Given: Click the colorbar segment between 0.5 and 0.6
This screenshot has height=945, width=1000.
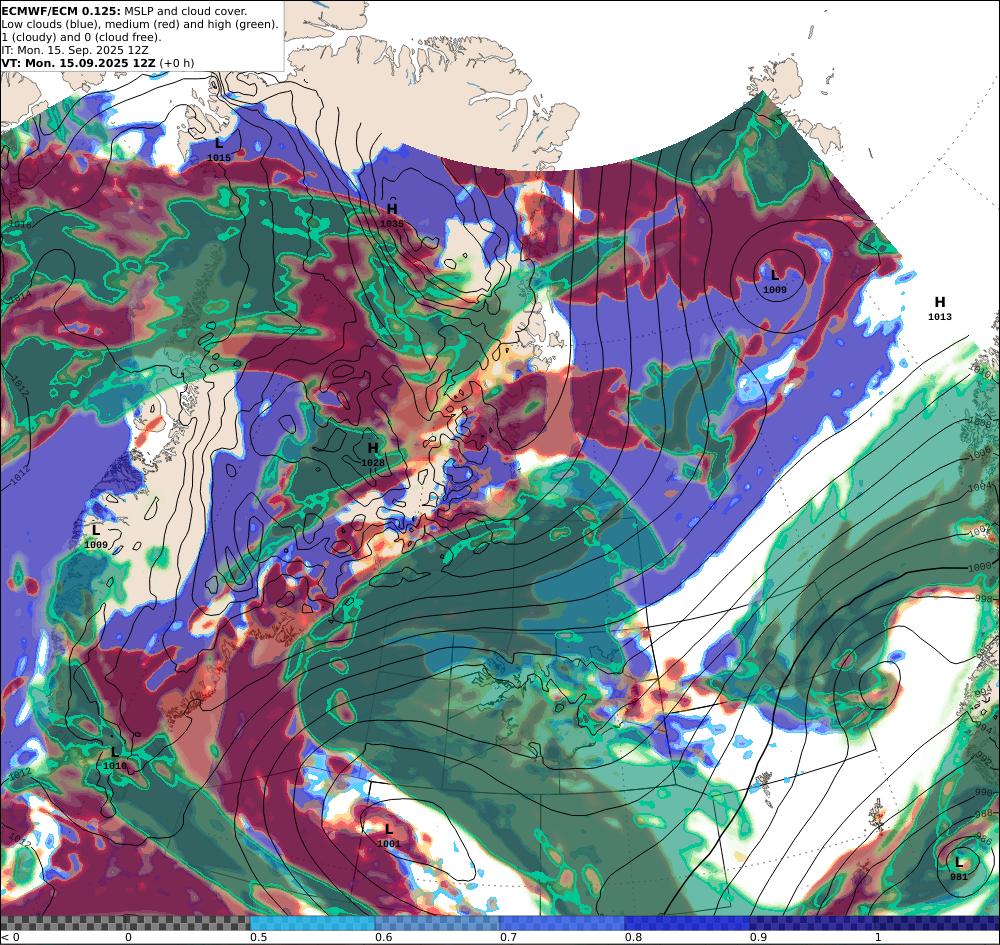Looking at the screenshot, I should (312, 923).
